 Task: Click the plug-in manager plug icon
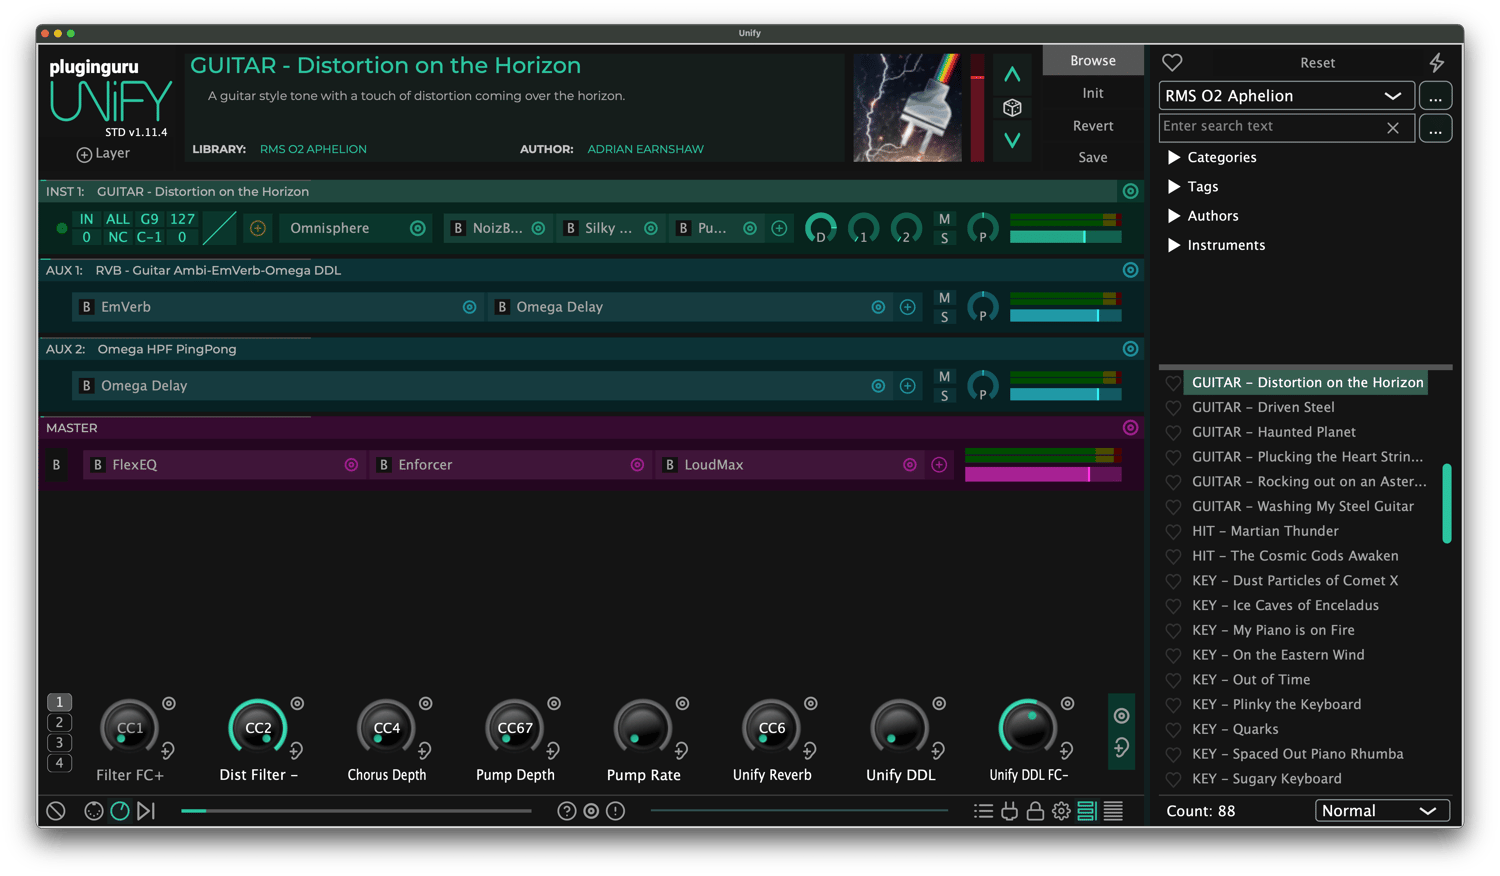1010,811
